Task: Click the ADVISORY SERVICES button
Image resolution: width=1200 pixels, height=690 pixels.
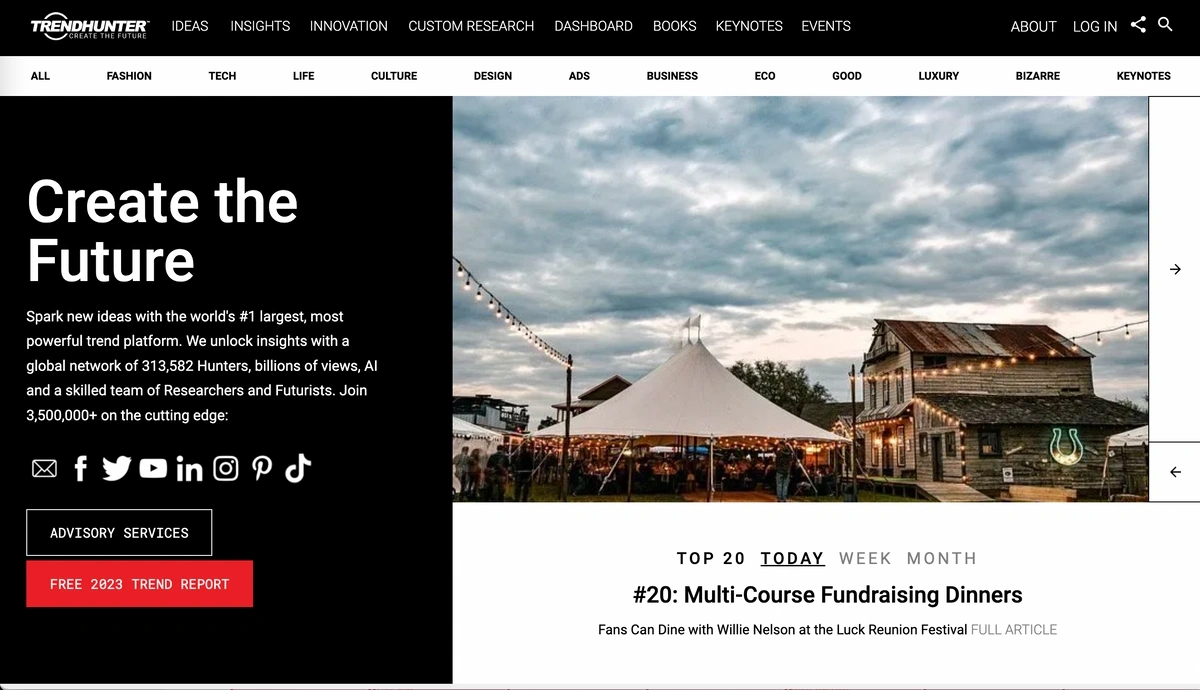Action: coord(119,533)
